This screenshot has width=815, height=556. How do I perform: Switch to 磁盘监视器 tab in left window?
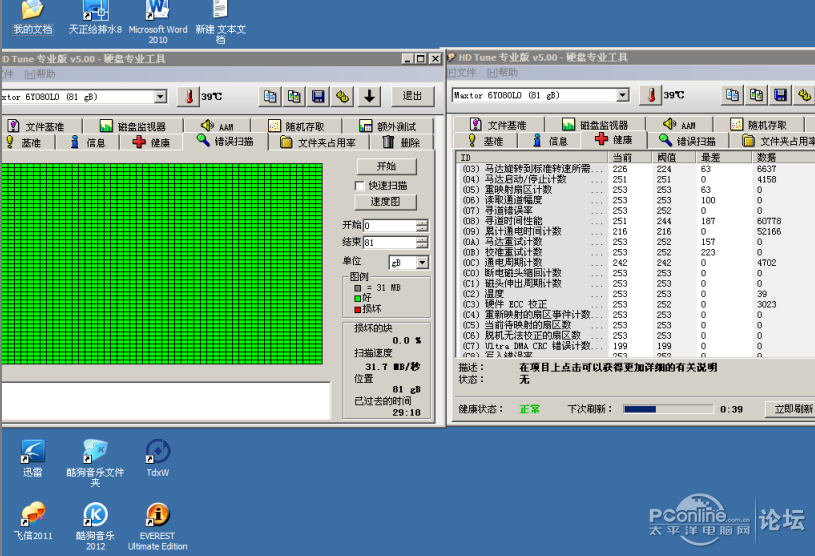click(134, 126)
